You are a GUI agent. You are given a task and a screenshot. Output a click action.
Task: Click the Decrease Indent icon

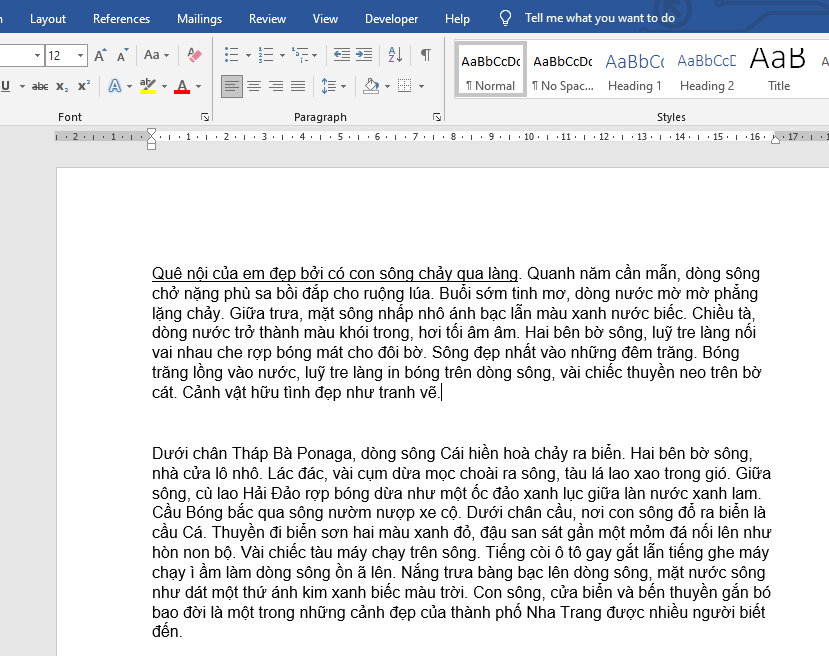[x=342, y=55]
